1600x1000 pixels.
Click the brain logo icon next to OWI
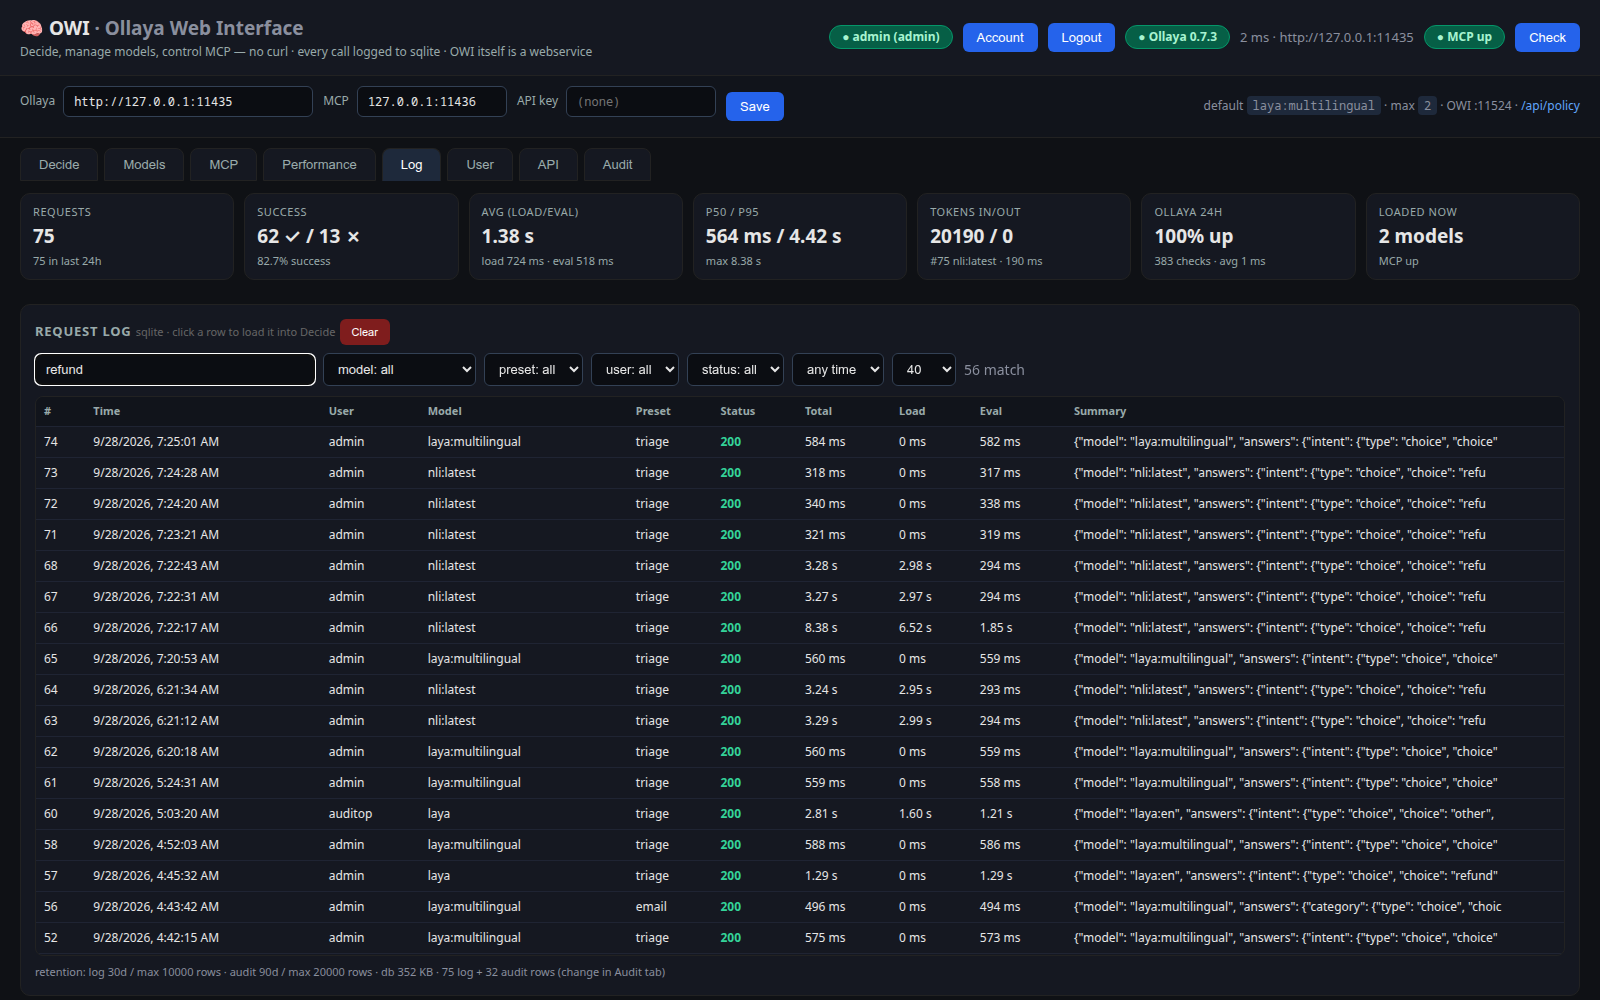tap(32, 28)
